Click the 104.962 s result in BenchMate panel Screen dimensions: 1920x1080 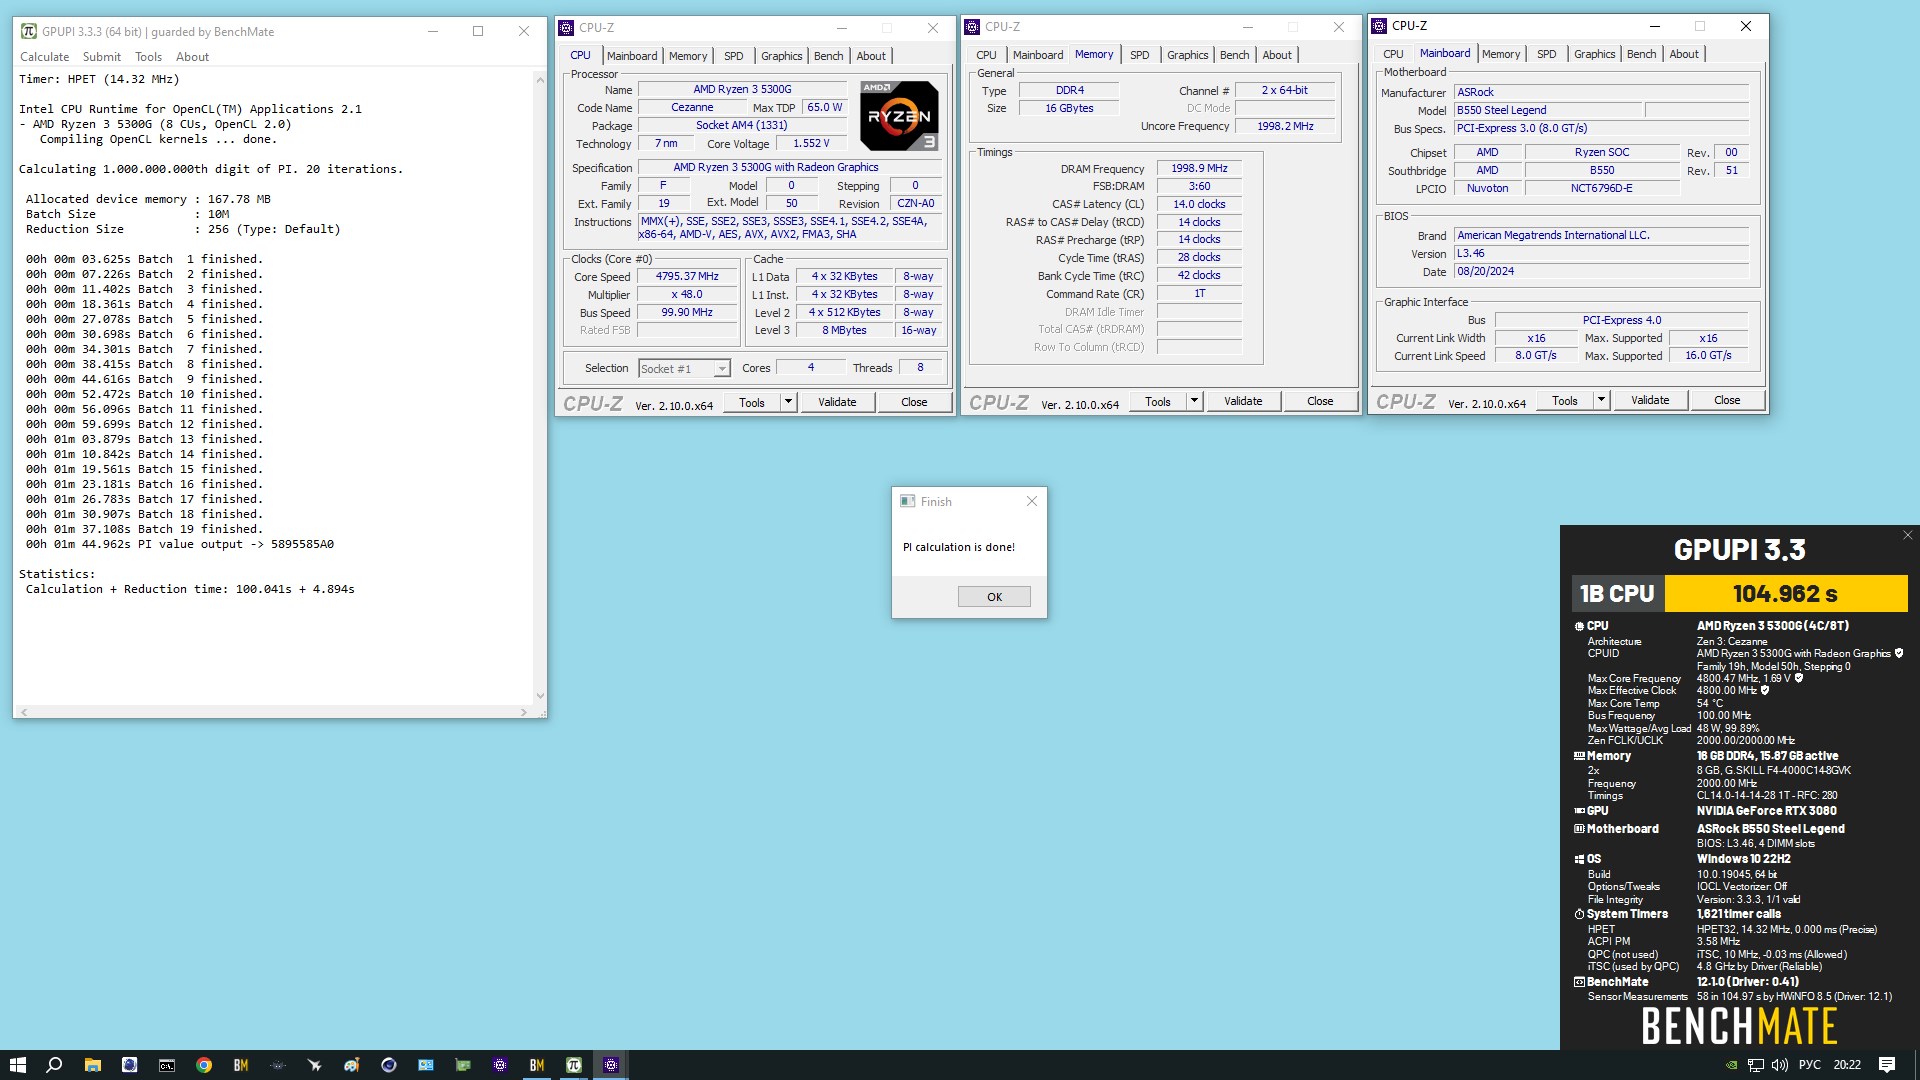(1785, 594)
